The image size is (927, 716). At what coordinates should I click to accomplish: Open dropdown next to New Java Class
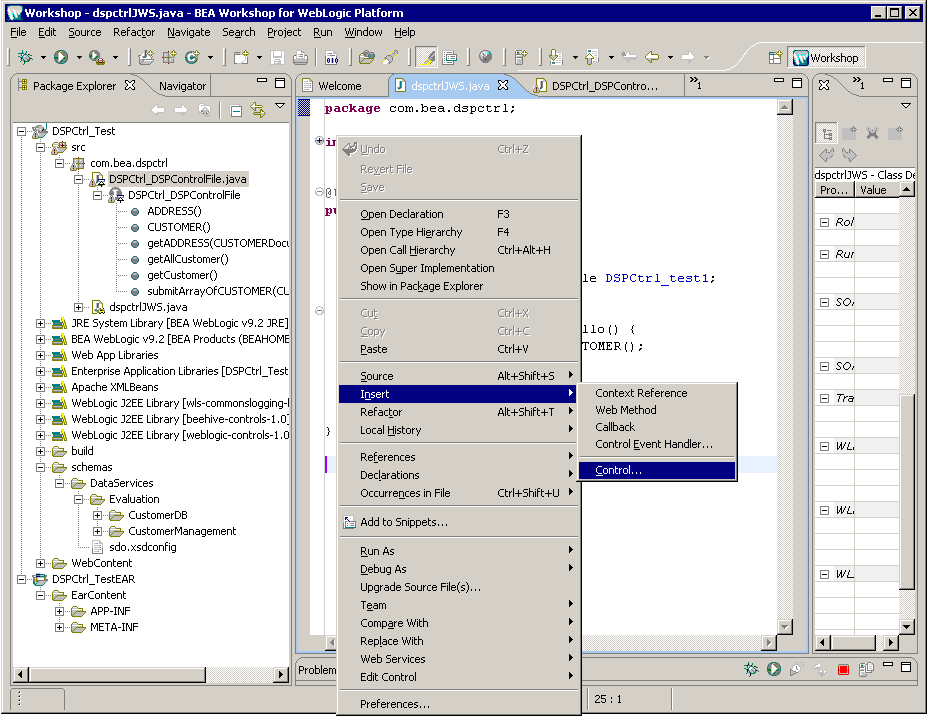pyautogui.click(x=210, y=58)
